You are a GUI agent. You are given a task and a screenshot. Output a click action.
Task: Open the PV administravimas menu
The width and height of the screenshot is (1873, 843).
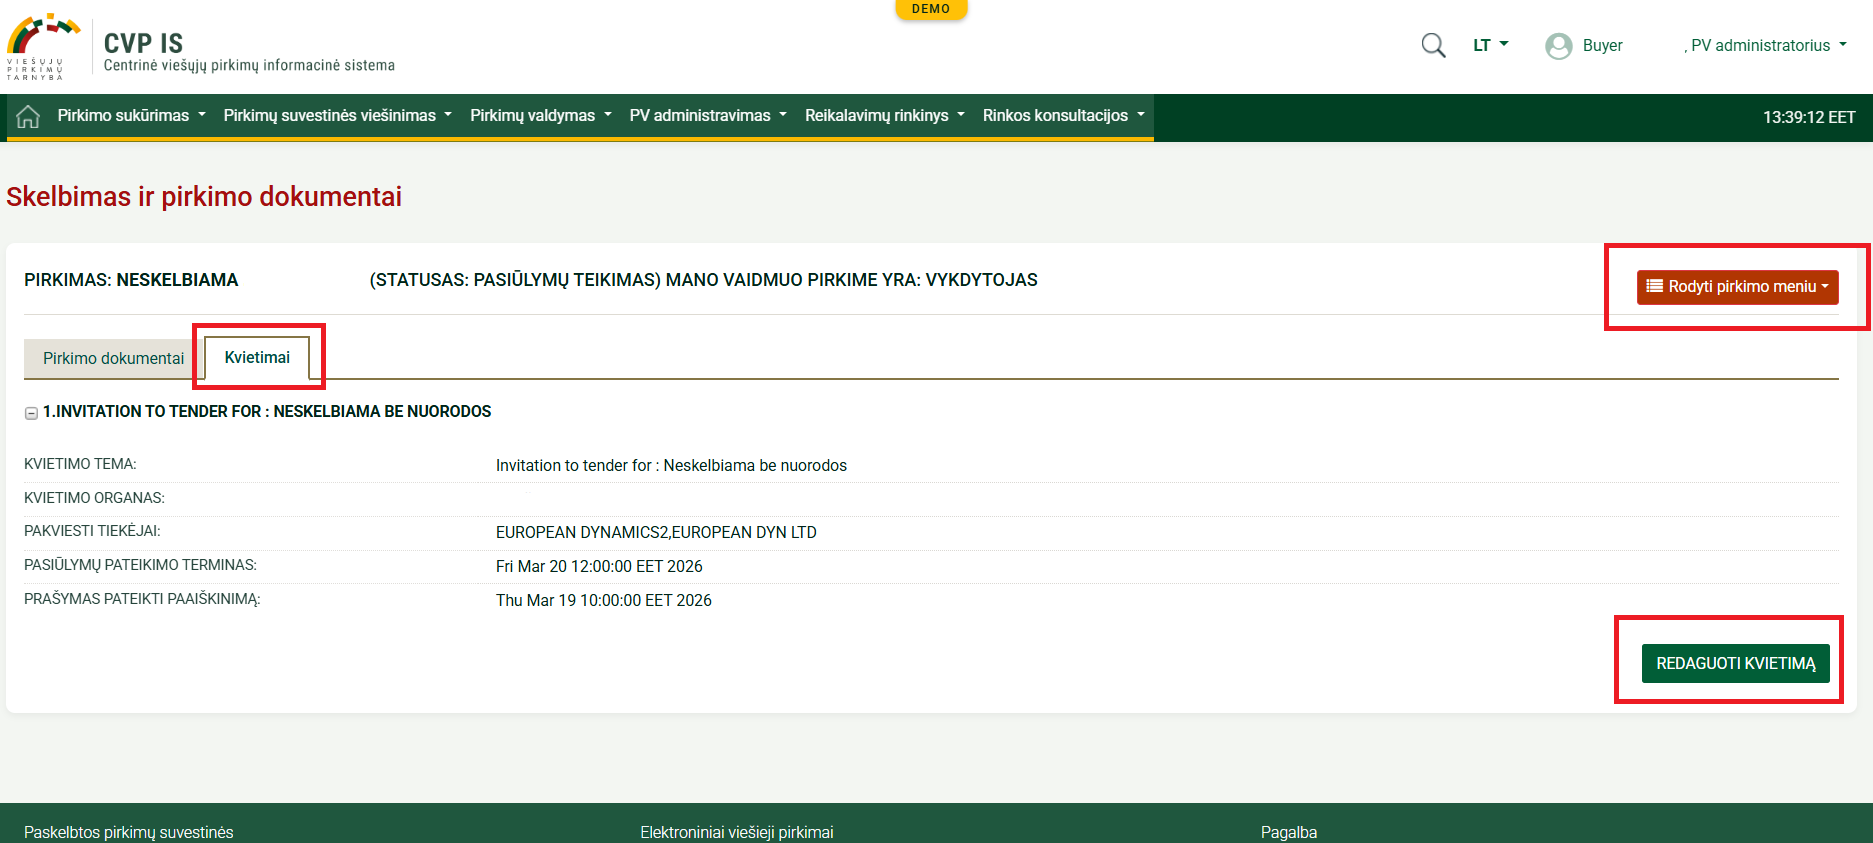point(707,116)
